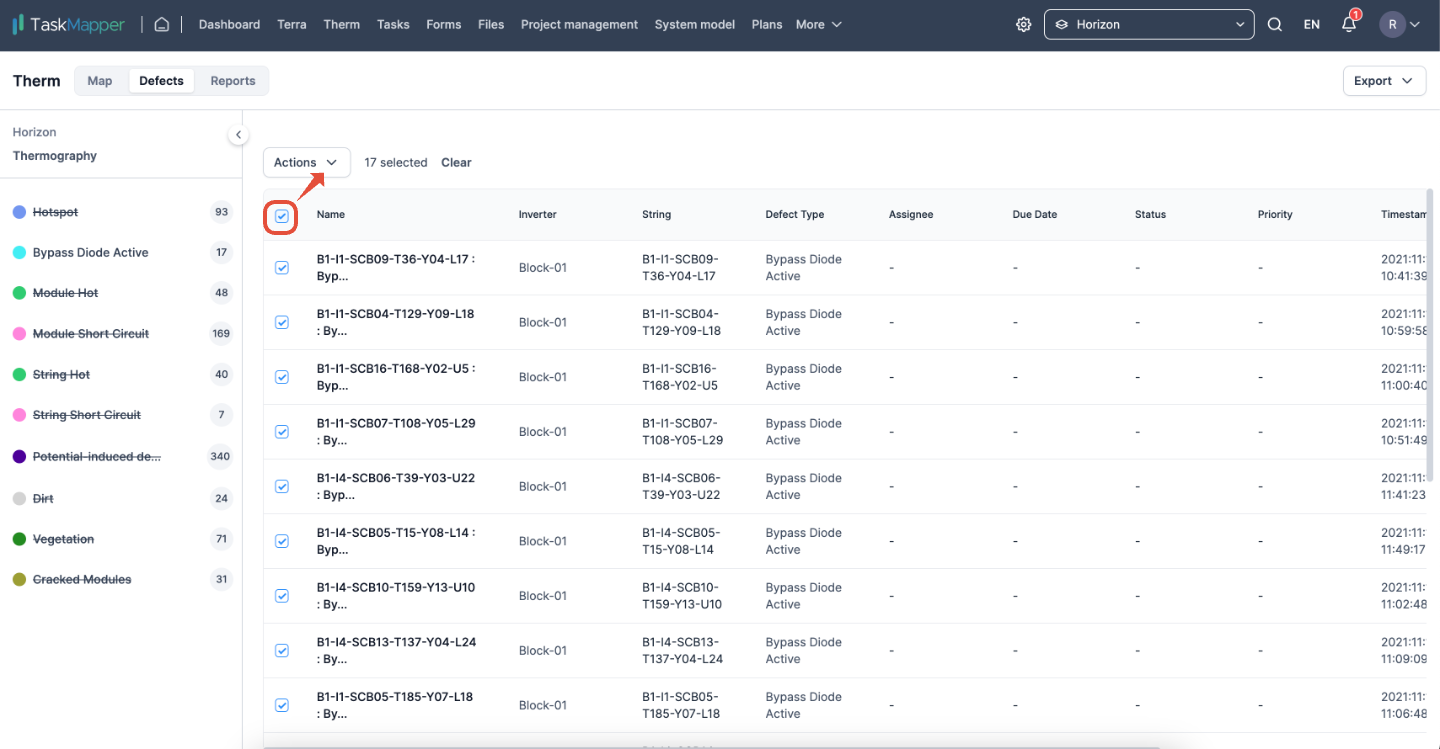The image size is (1440, 749).
Task: Open defect B1-I4-SCB06-T39-Y03-U22 name
Action: click(x=396, y=486)
